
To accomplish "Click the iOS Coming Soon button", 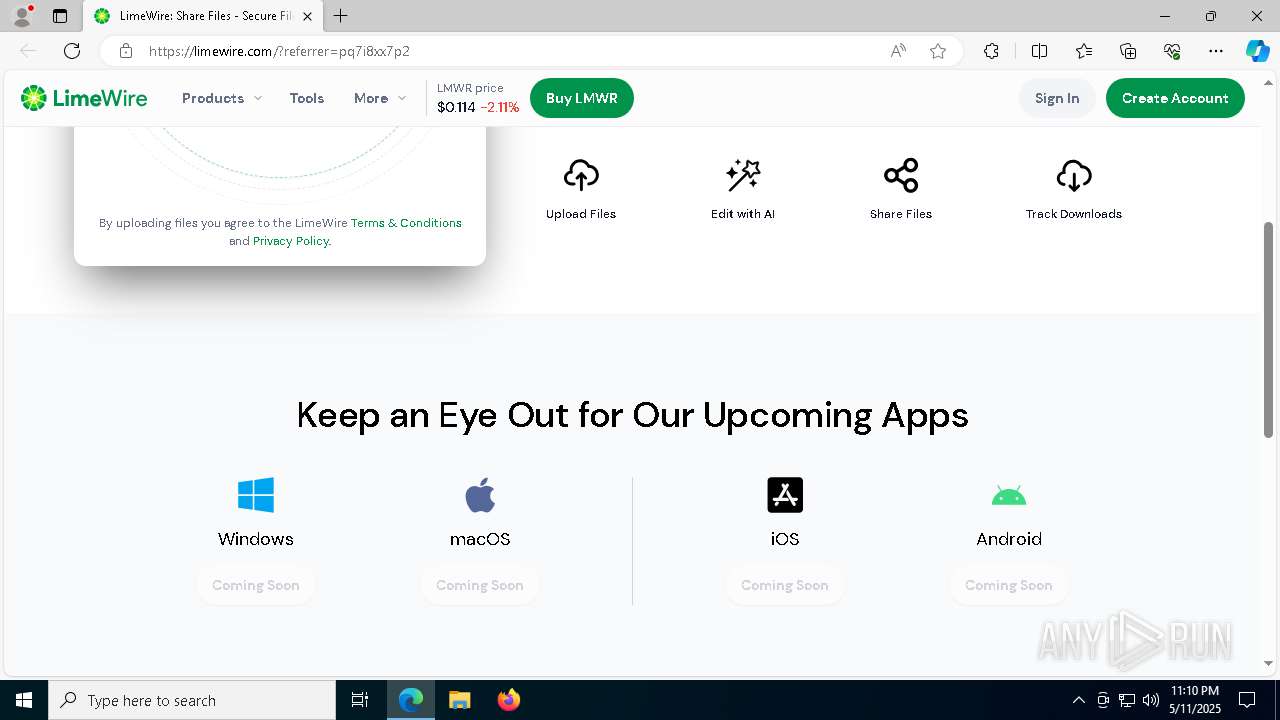I will click(785, 585).
